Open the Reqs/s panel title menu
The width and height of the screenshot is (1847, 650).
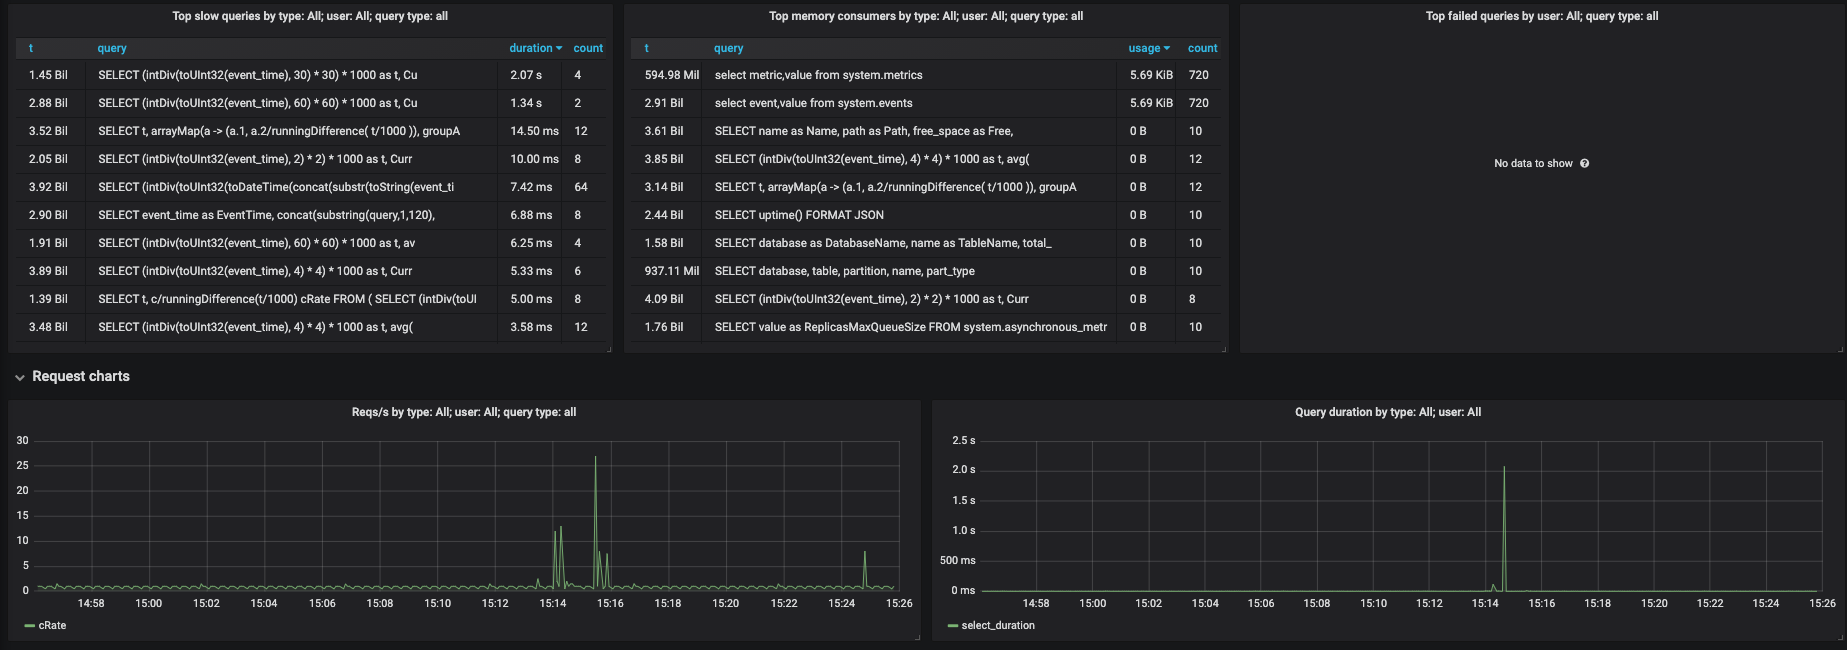(464, 412)
